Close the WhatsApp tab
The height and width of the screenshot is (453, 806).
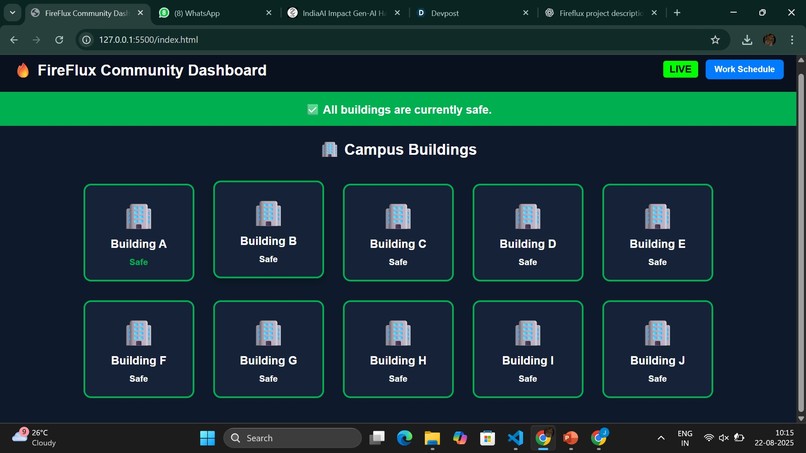(268, 13)
